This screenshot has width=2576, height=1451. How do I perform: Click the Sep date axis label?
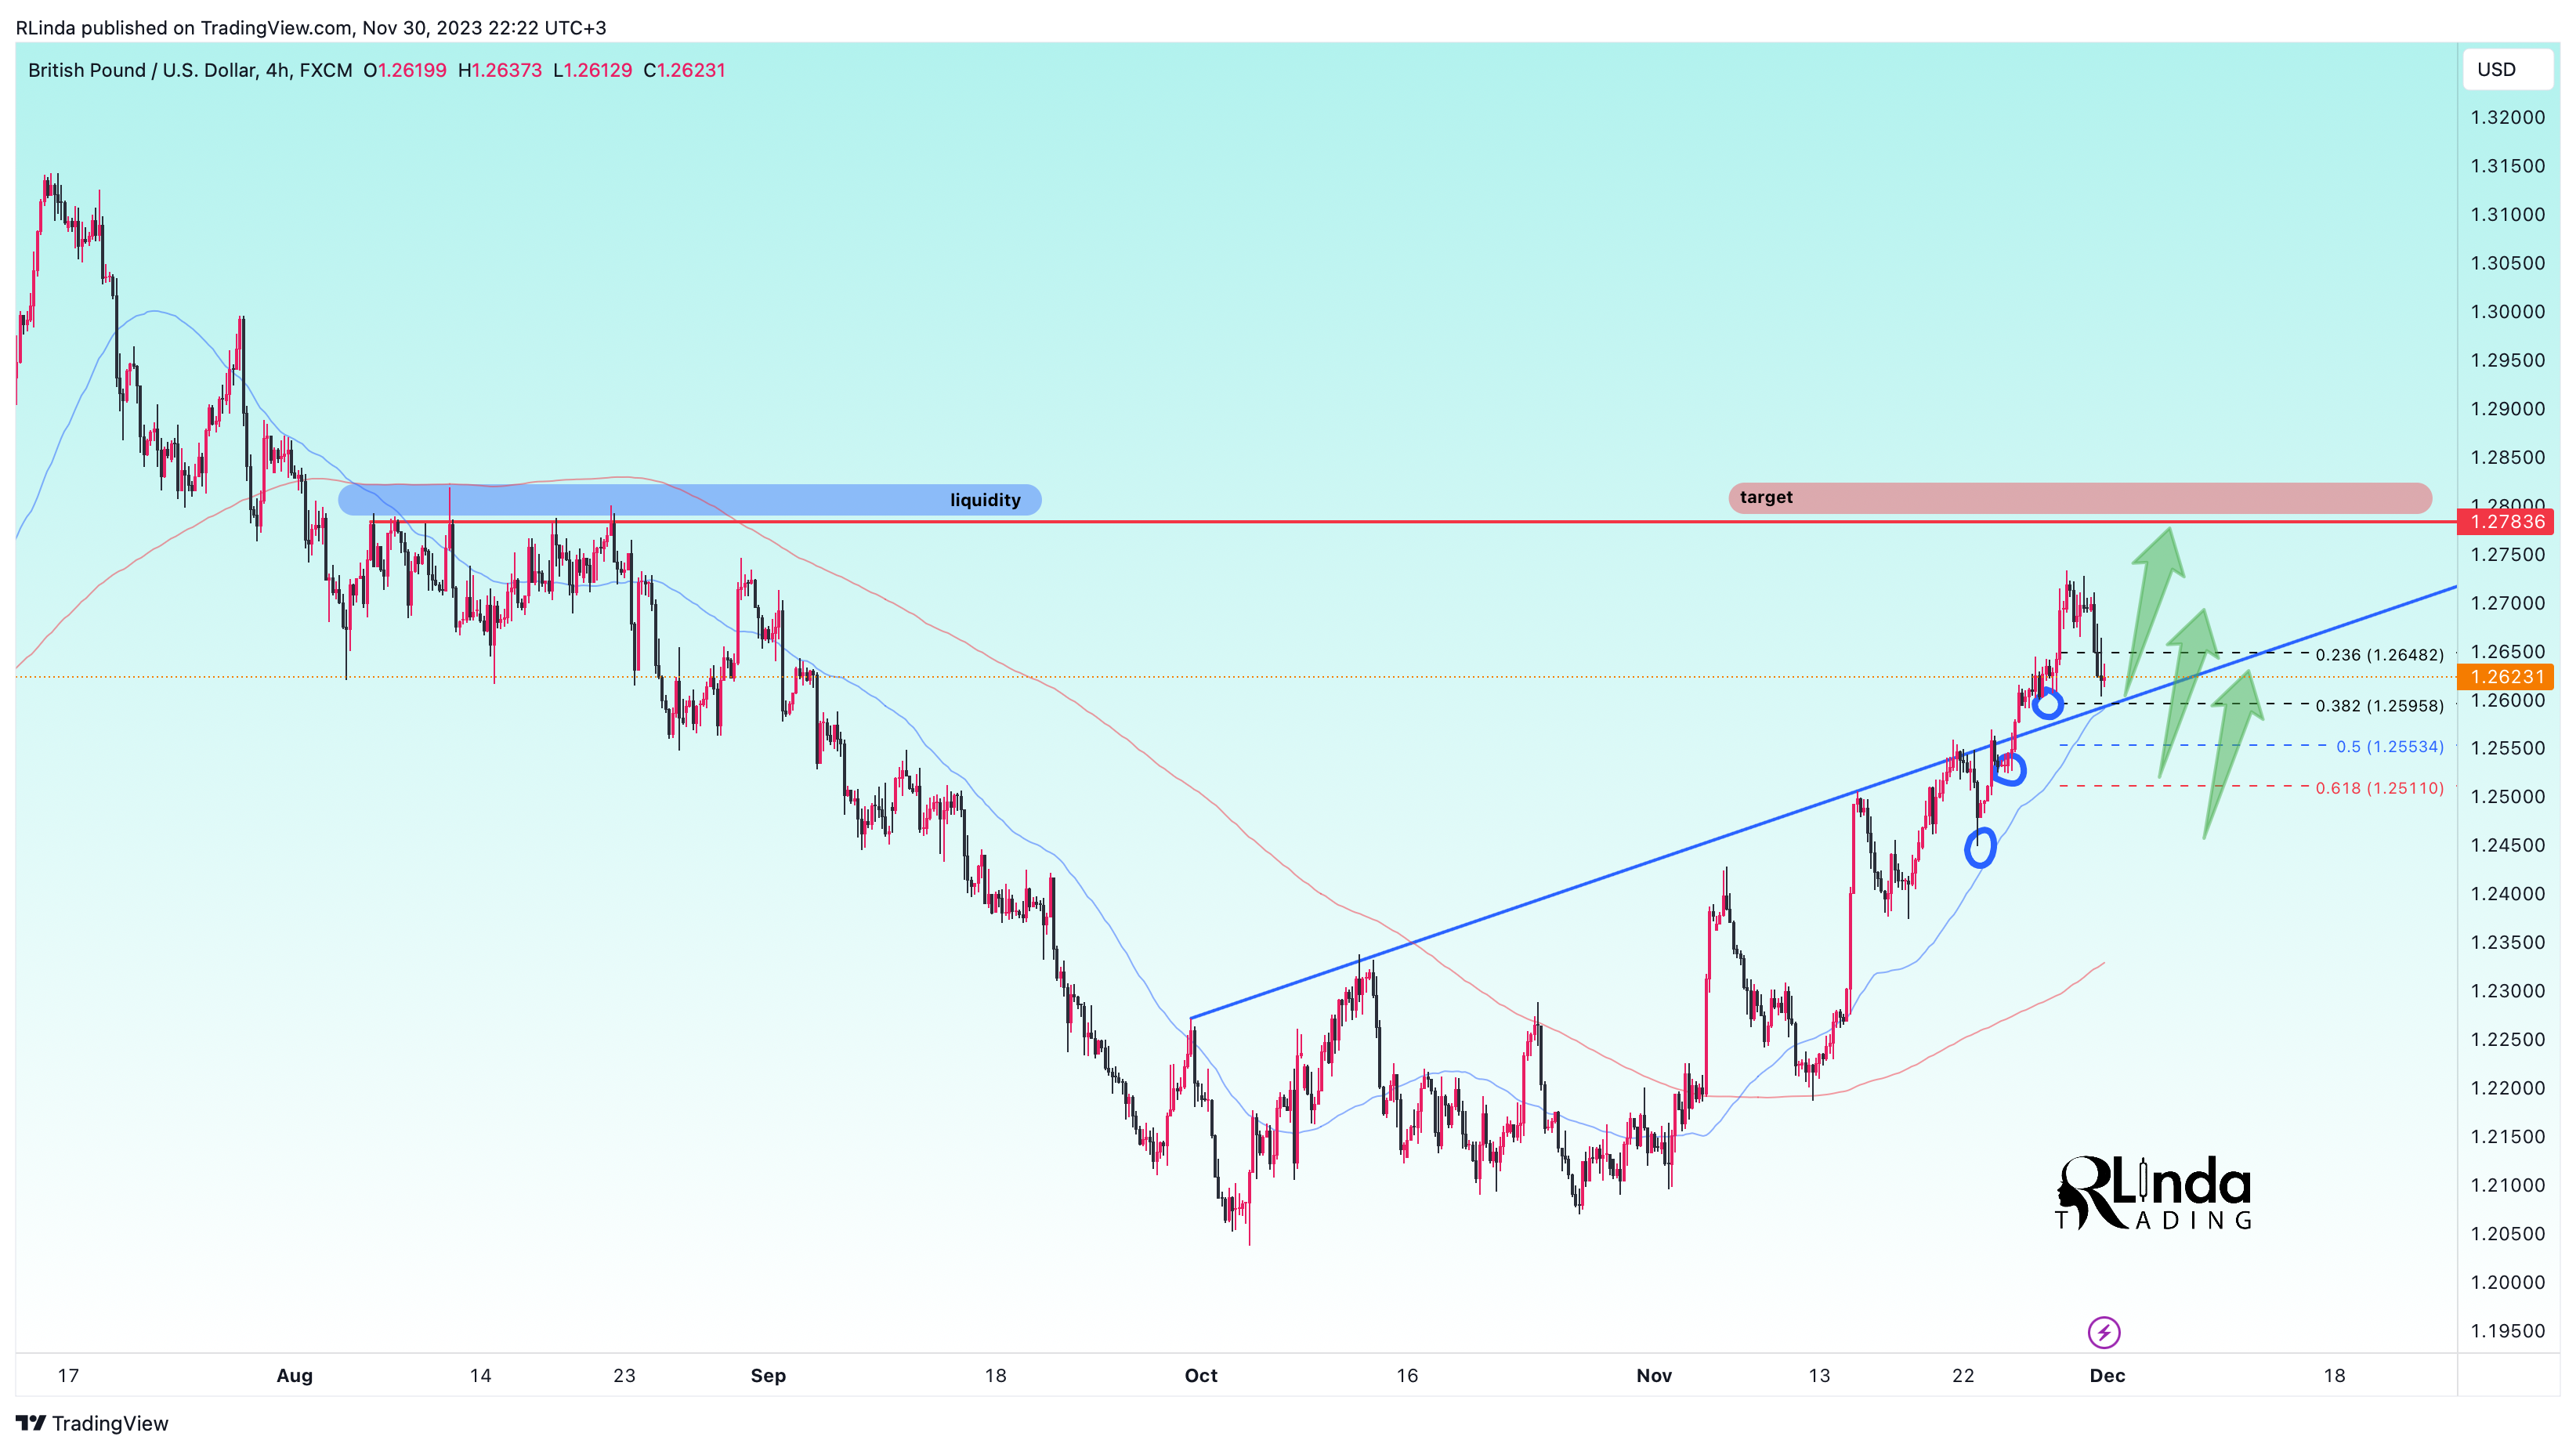[768, 1375]
